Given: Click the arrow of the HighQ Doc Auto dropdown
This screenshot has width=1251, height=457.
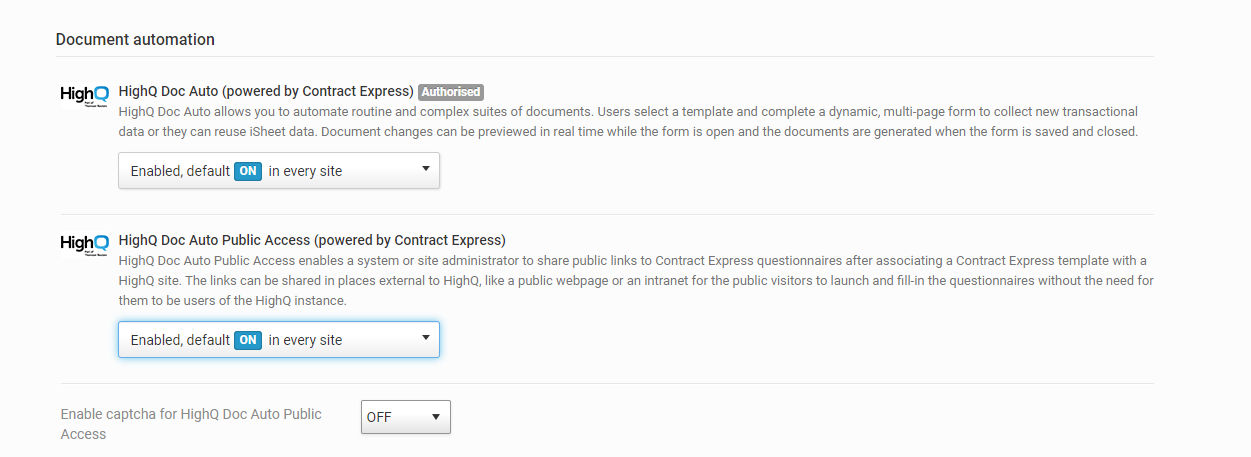Looking at the screenshot, I should click(425, 170).
